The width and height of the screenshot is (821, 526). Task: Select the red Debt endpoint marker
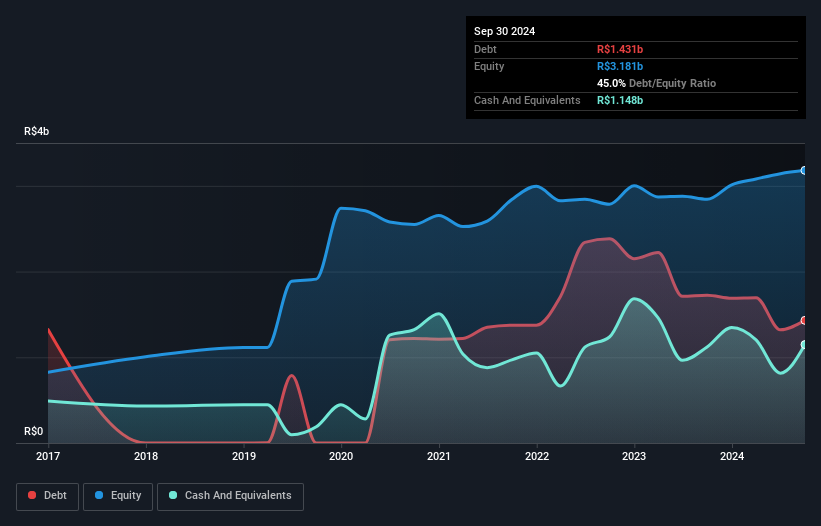point(804,320)
